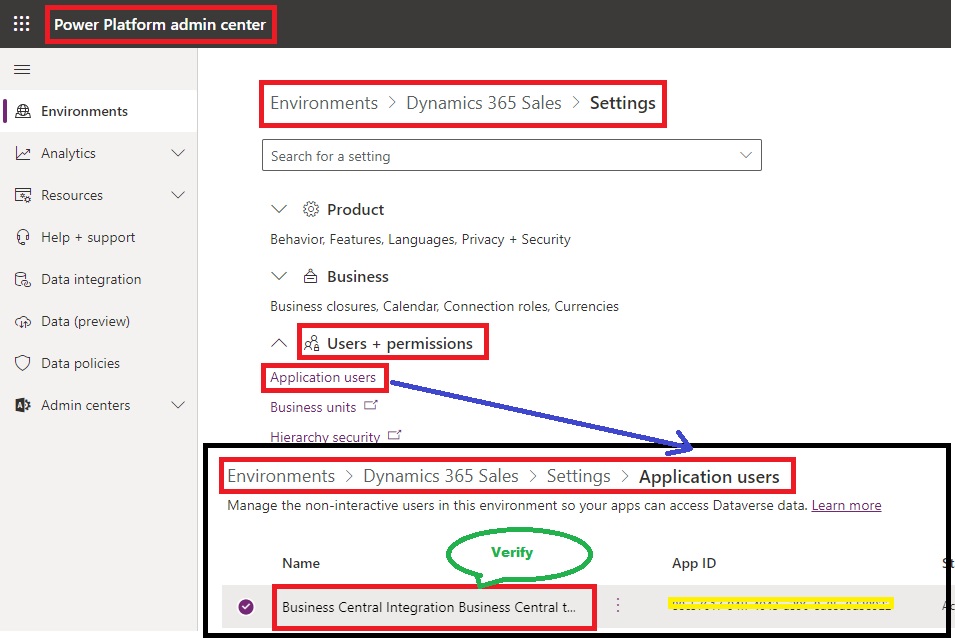Click the Learn more link
The width and height of the screenshot is (955, 638).
point(846,506)
